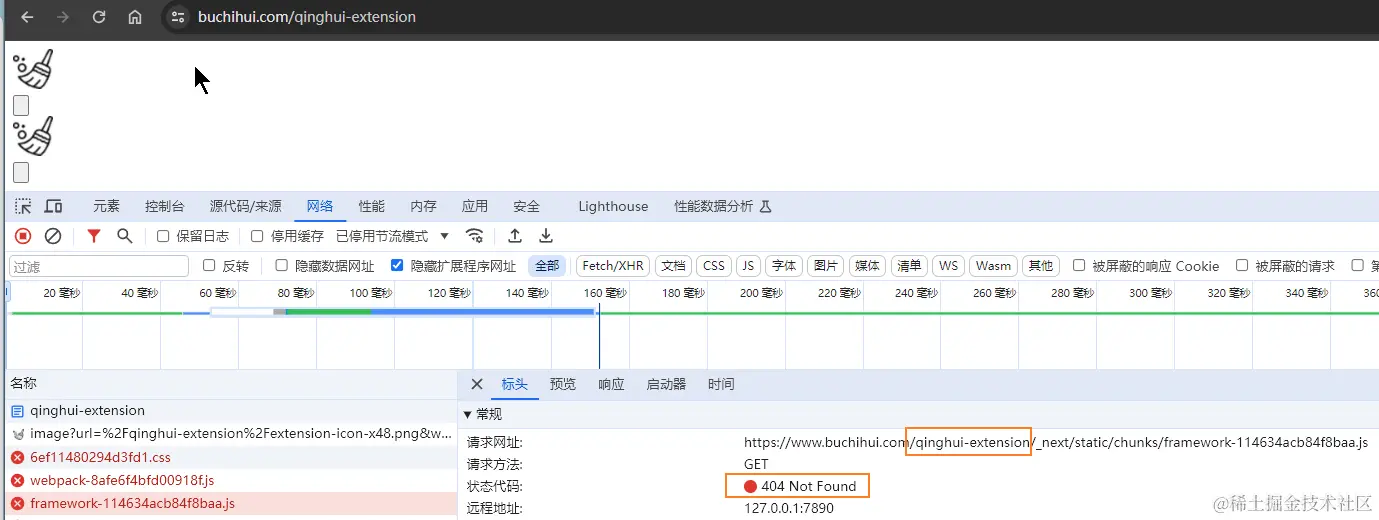
Task: Toggle device toolbar icon in DevTools
Action: click(x=53, y=206)
